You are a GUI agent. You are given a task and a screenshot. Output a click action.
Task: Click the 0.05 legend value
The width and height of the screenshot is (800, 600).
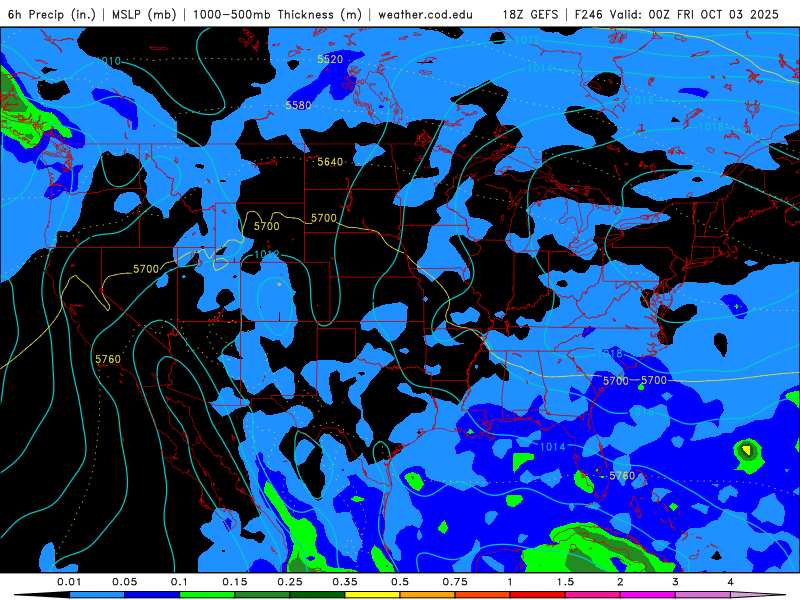pyautogui.click(x=124, y=582)
